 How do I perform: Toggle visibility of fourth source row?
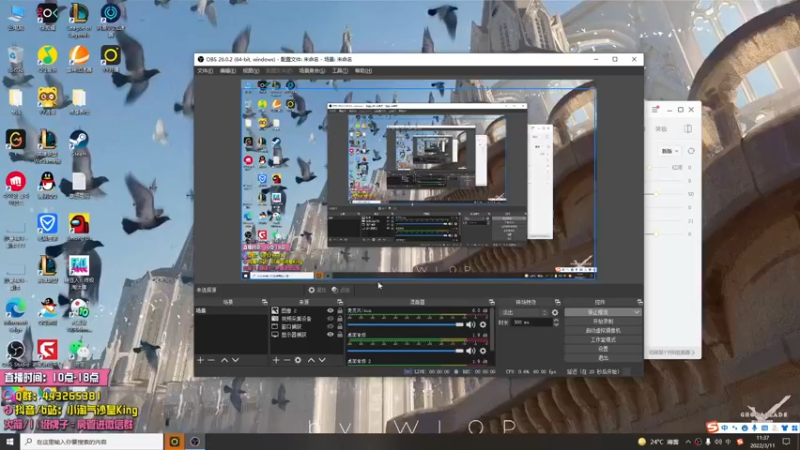coord(330,335)
